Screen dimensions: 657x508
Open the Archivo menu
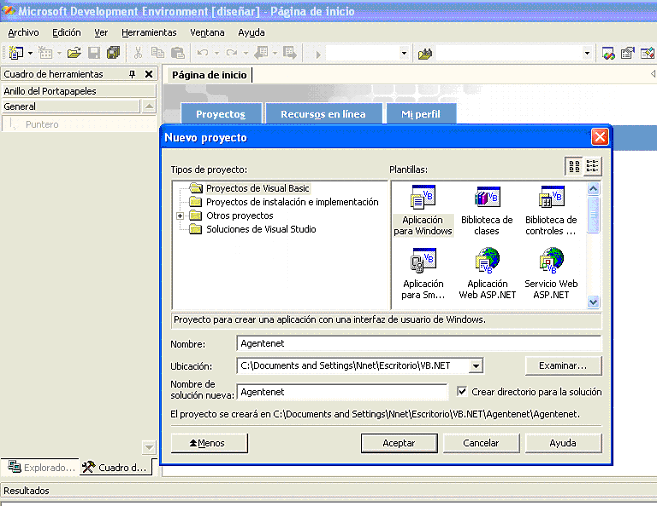(x=23, y=33)
